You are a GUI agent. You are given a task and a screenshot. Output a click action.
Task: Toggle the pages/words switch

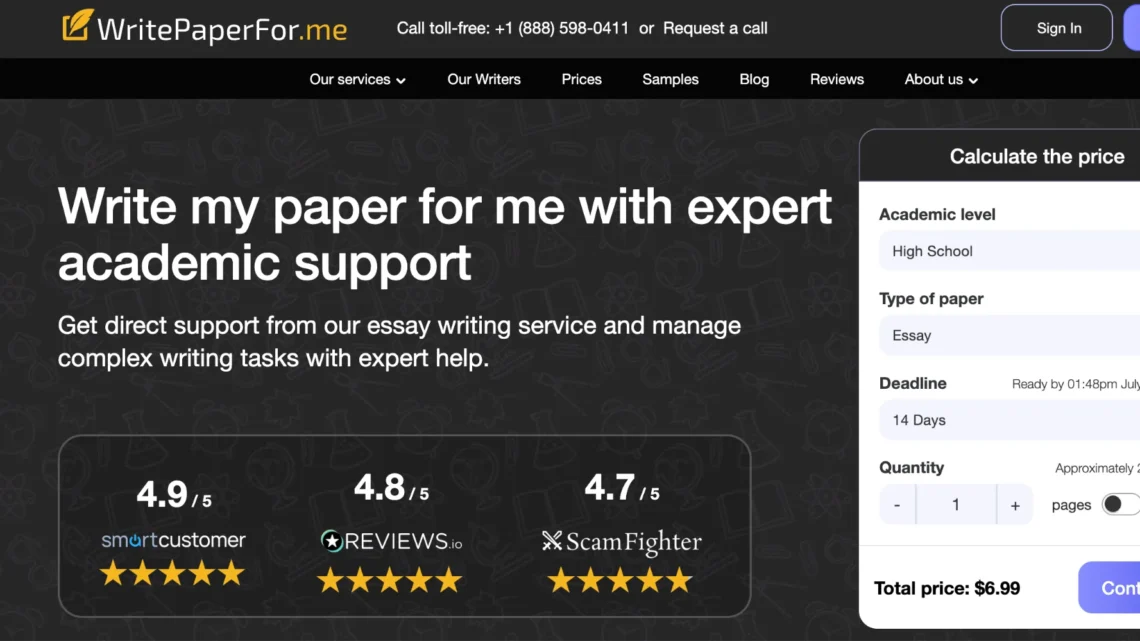tap(1120, 504)
